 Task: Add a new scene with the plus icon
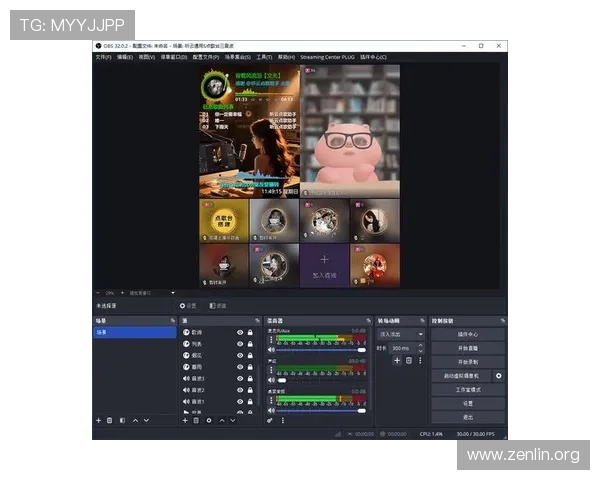point(98,421)
